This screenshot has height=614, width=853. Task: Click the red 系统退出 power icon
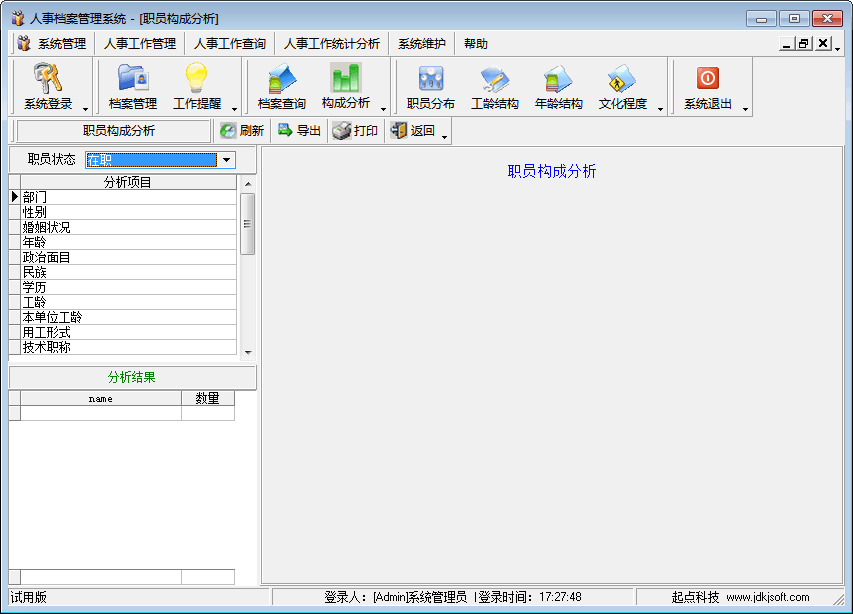[707, 78]
